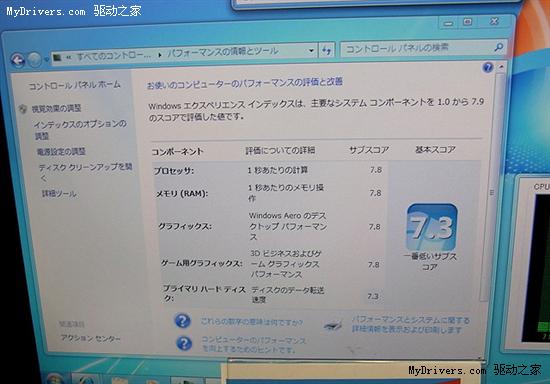
Task: Click the Back navigation arrow
Action: click(x=17, y=60)
